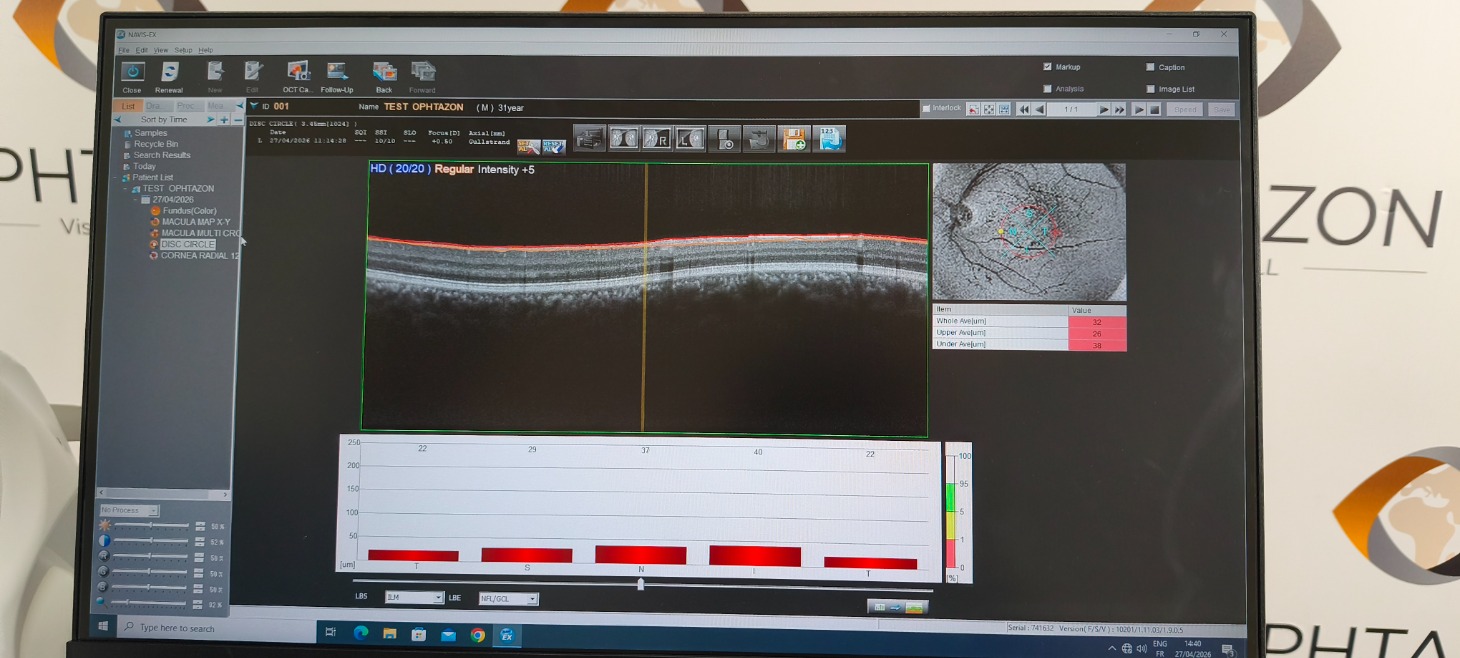Open the Setup menu

[x=183, y=50]
